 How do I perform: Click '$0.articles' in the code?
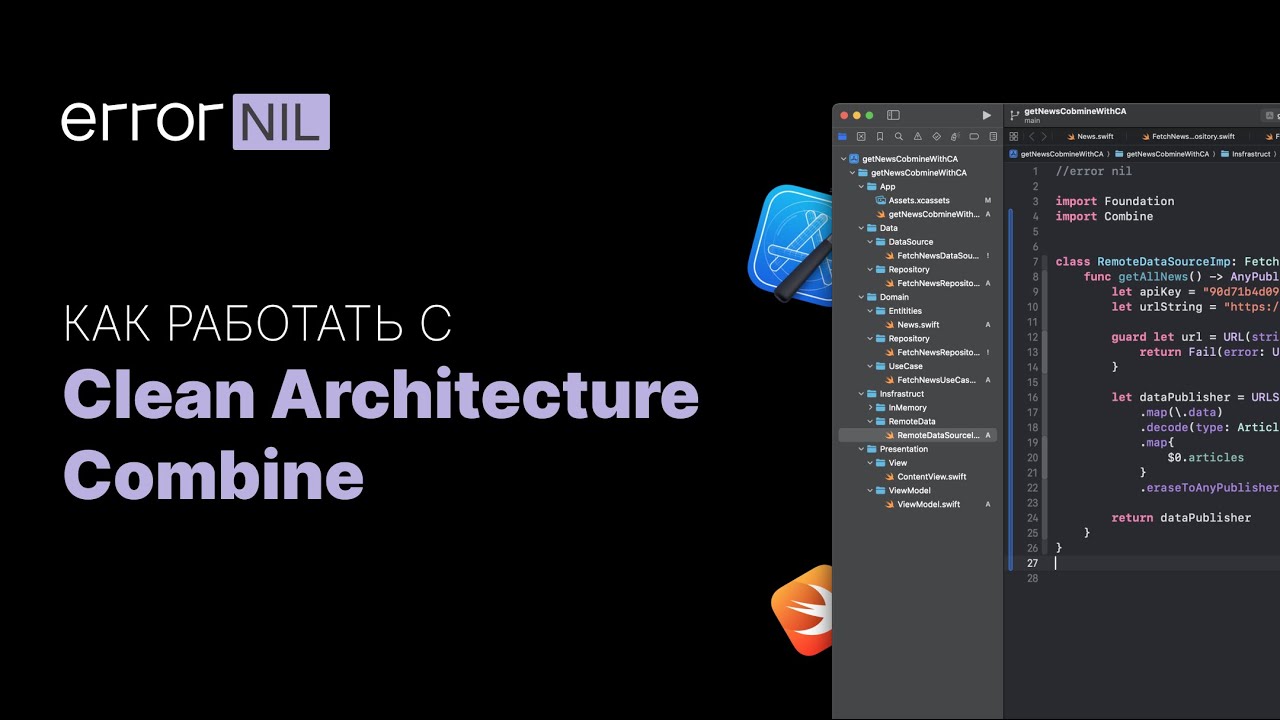click(x=1205, y=457)
